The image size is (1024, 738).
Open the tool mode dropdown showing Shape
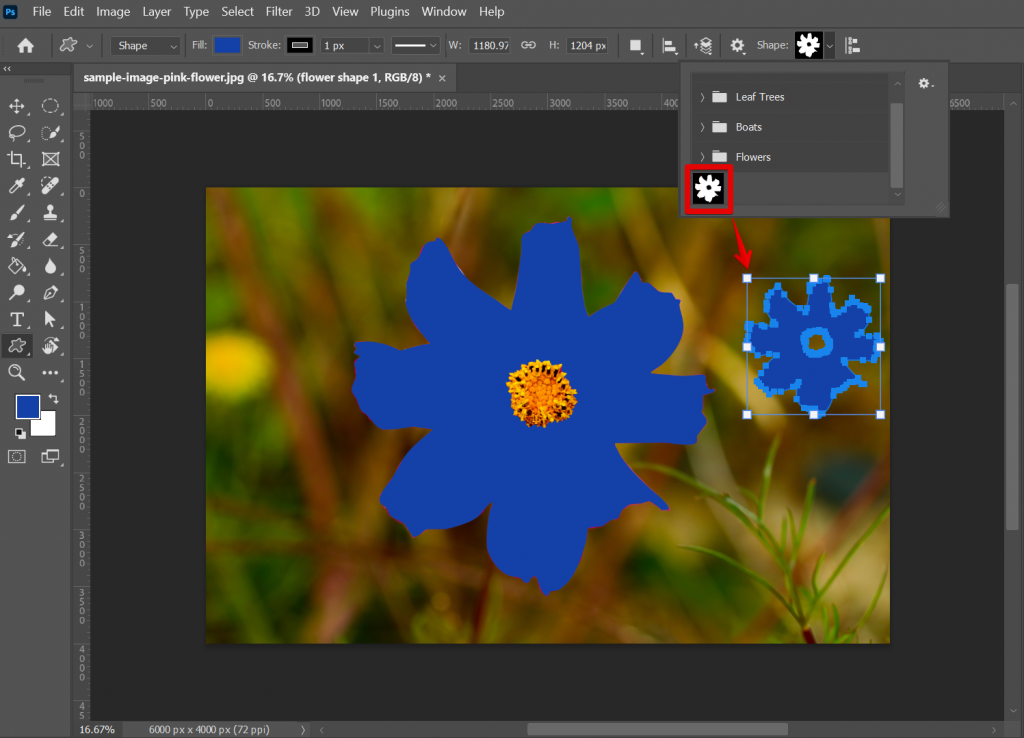coord(144,45)
